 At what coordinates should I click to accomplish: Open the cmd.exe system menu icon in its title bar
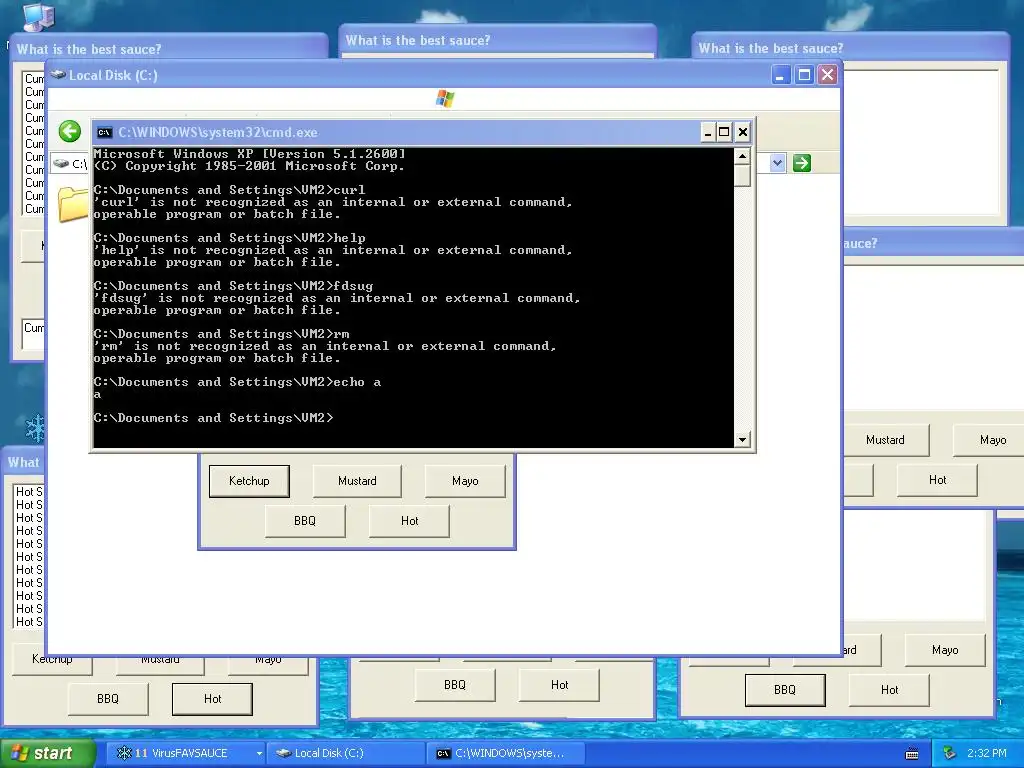[x=104, y=133]
